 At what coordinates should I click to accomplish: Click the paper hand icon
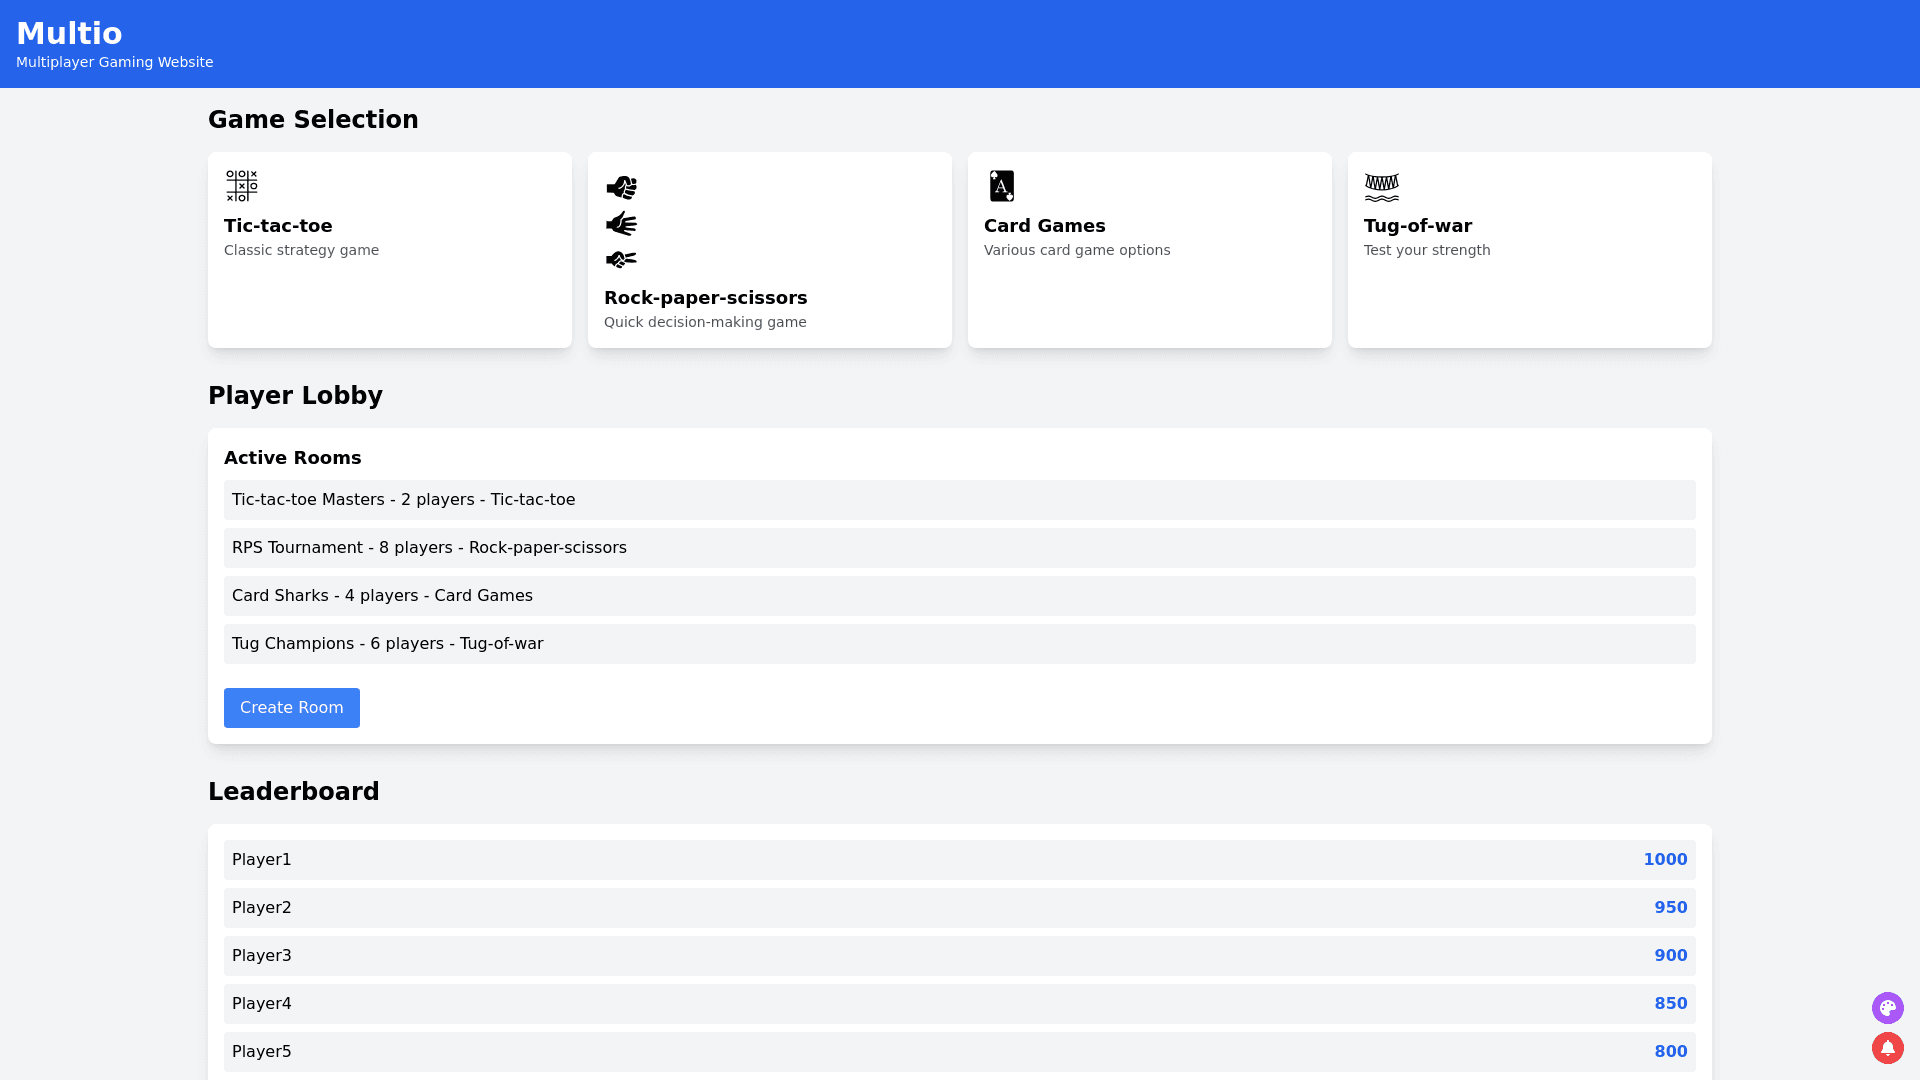[x=621, y=223]
